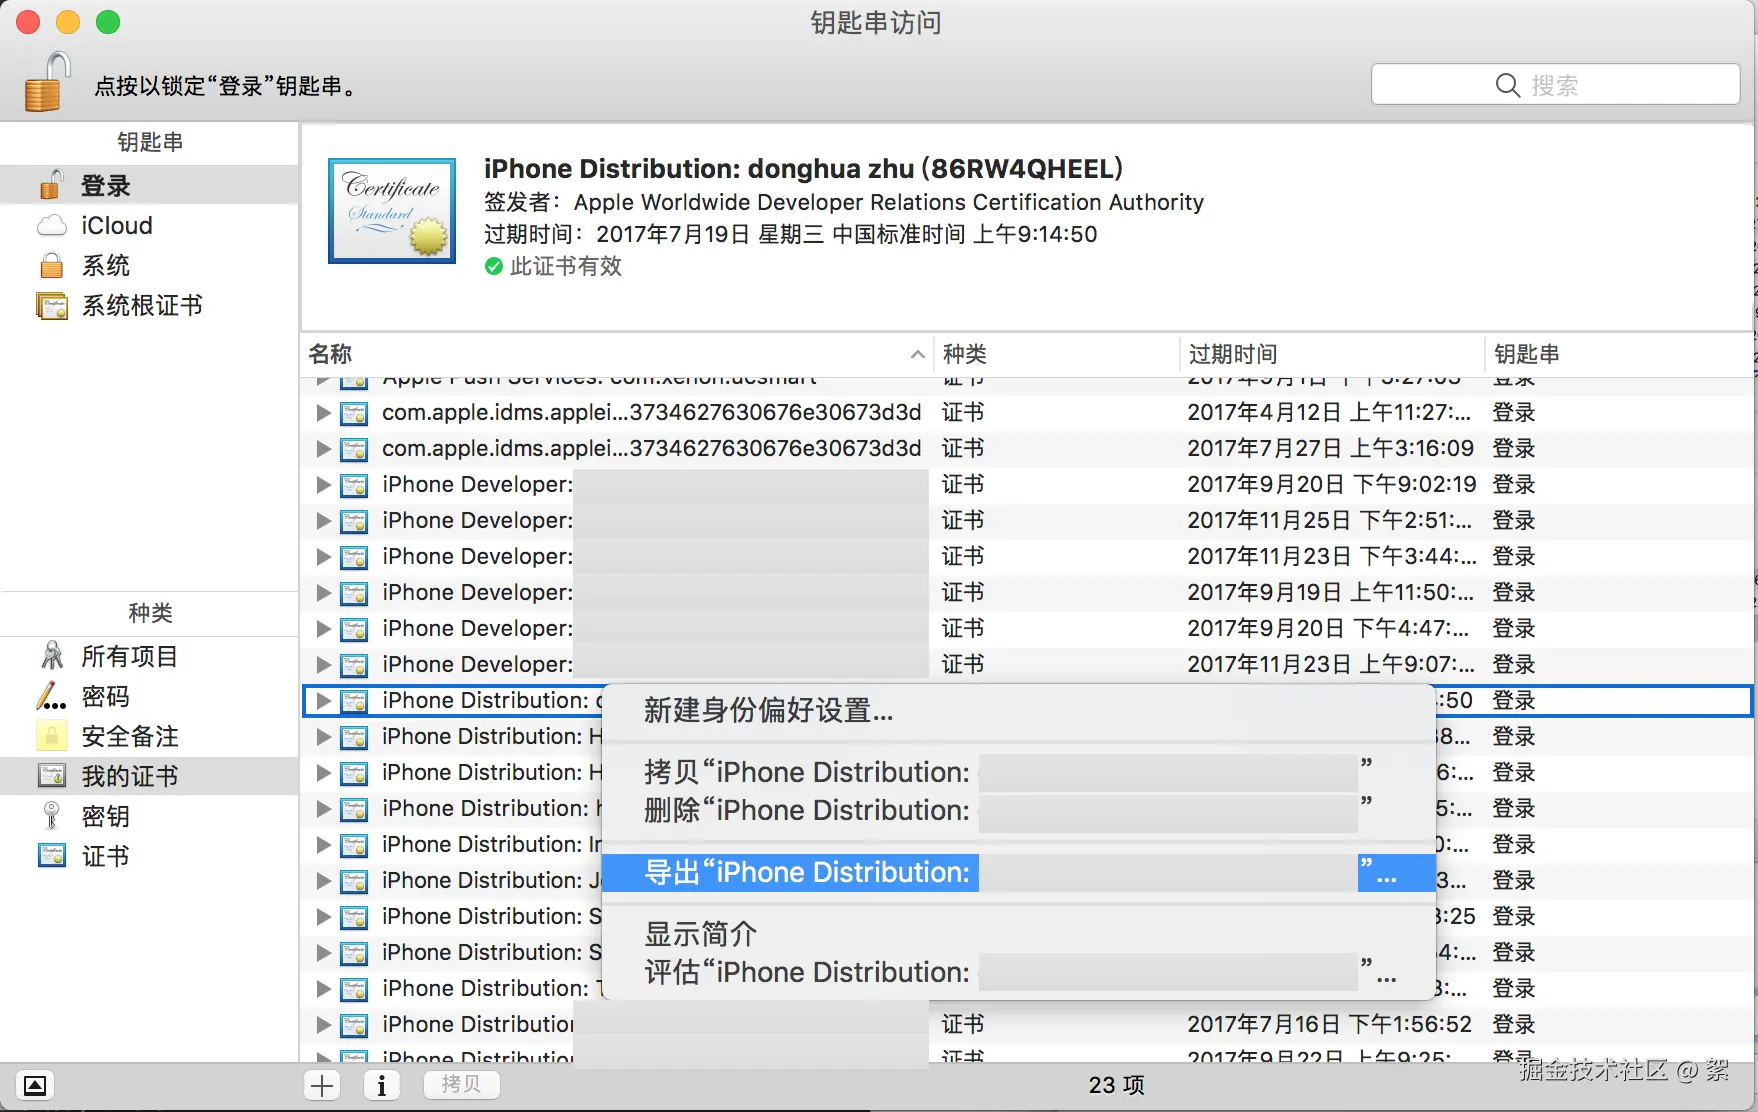
Task: Click the 拷贝 button in the bottom bar
Action: click(461, 1085)
